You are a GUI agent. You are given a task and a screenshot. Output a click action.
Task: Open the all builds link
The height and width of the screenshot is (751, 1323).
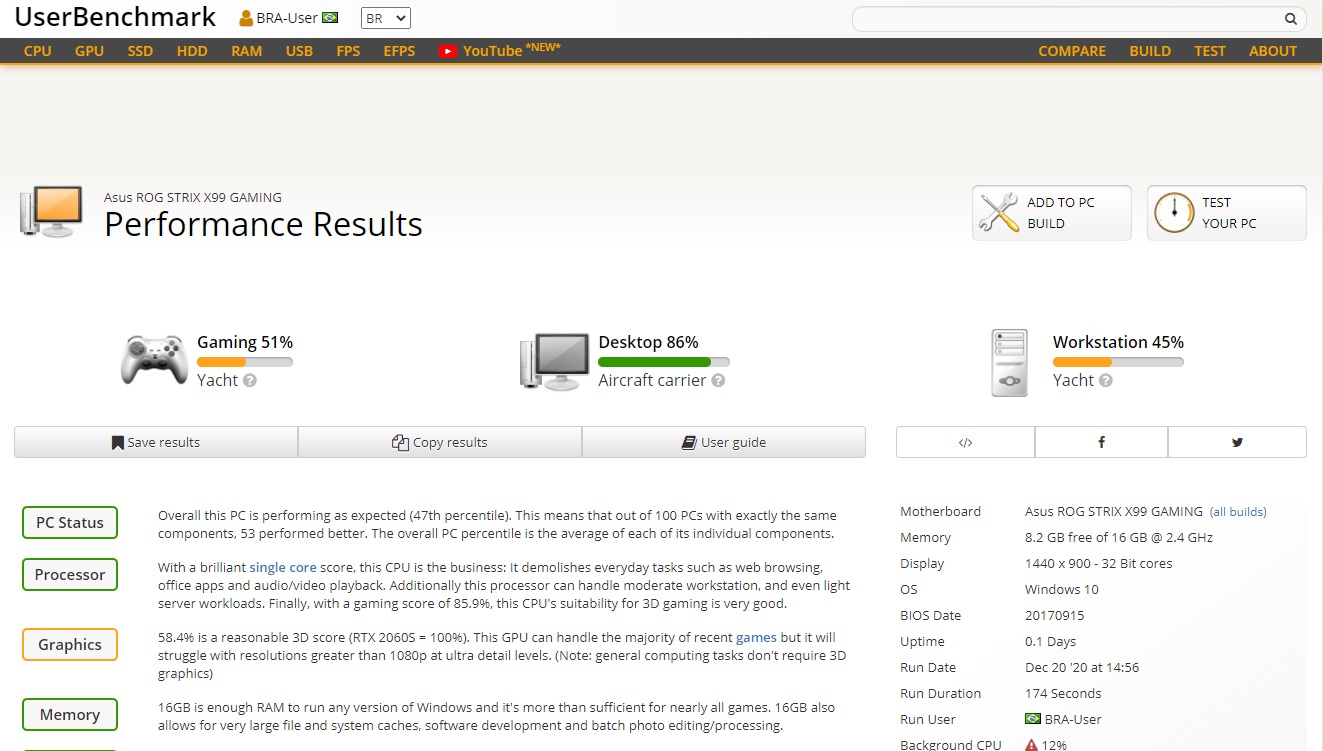(1238, 512)
